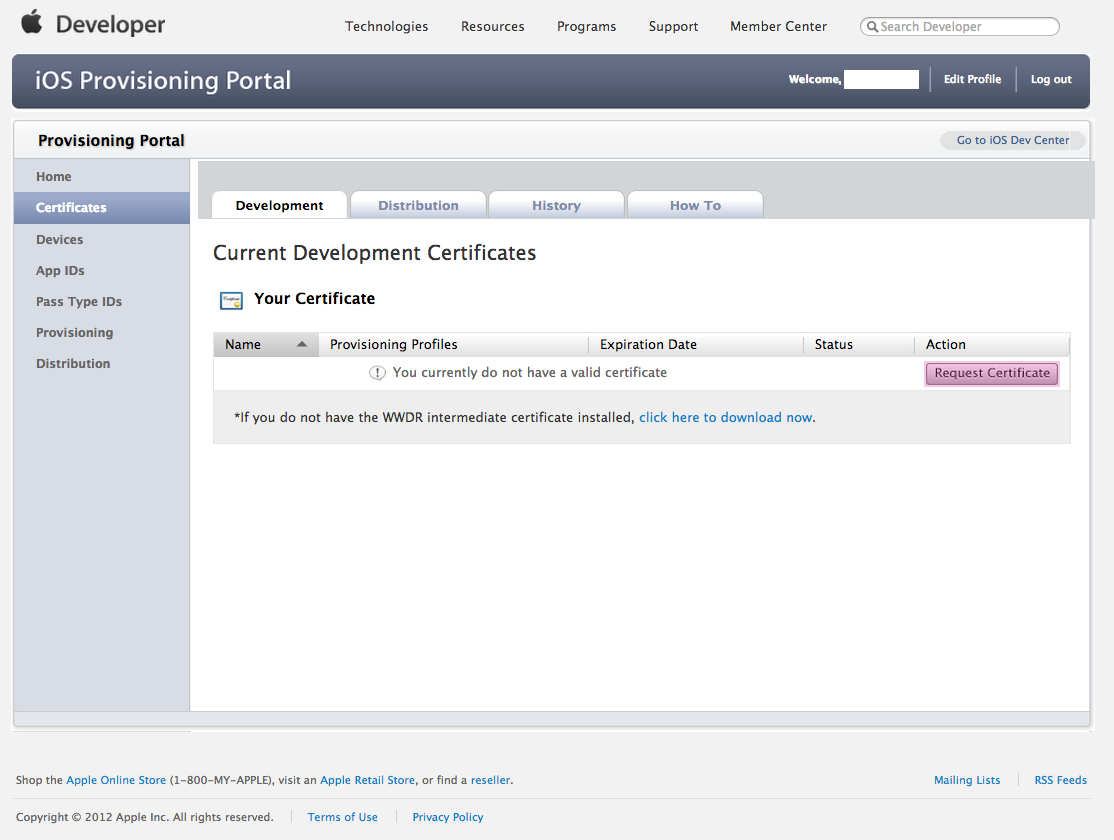Open Mailing Lists link
This screenshot has height=840, width=1114.
(967, 780)
